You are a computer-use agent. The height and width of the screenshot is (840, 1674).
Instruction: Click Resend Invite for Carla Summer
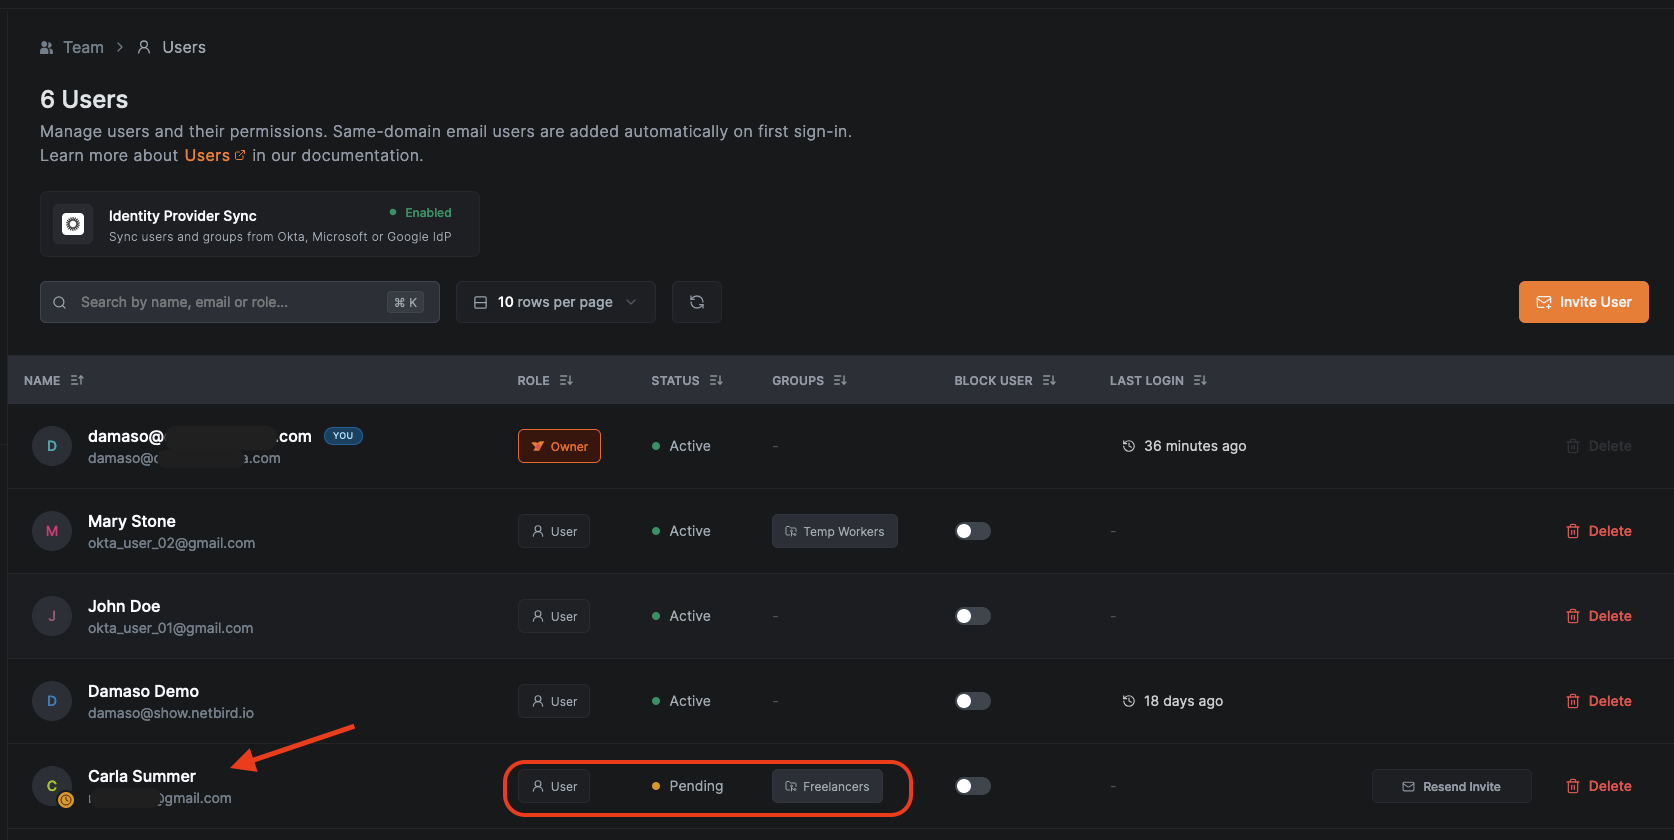point(1451,786)
